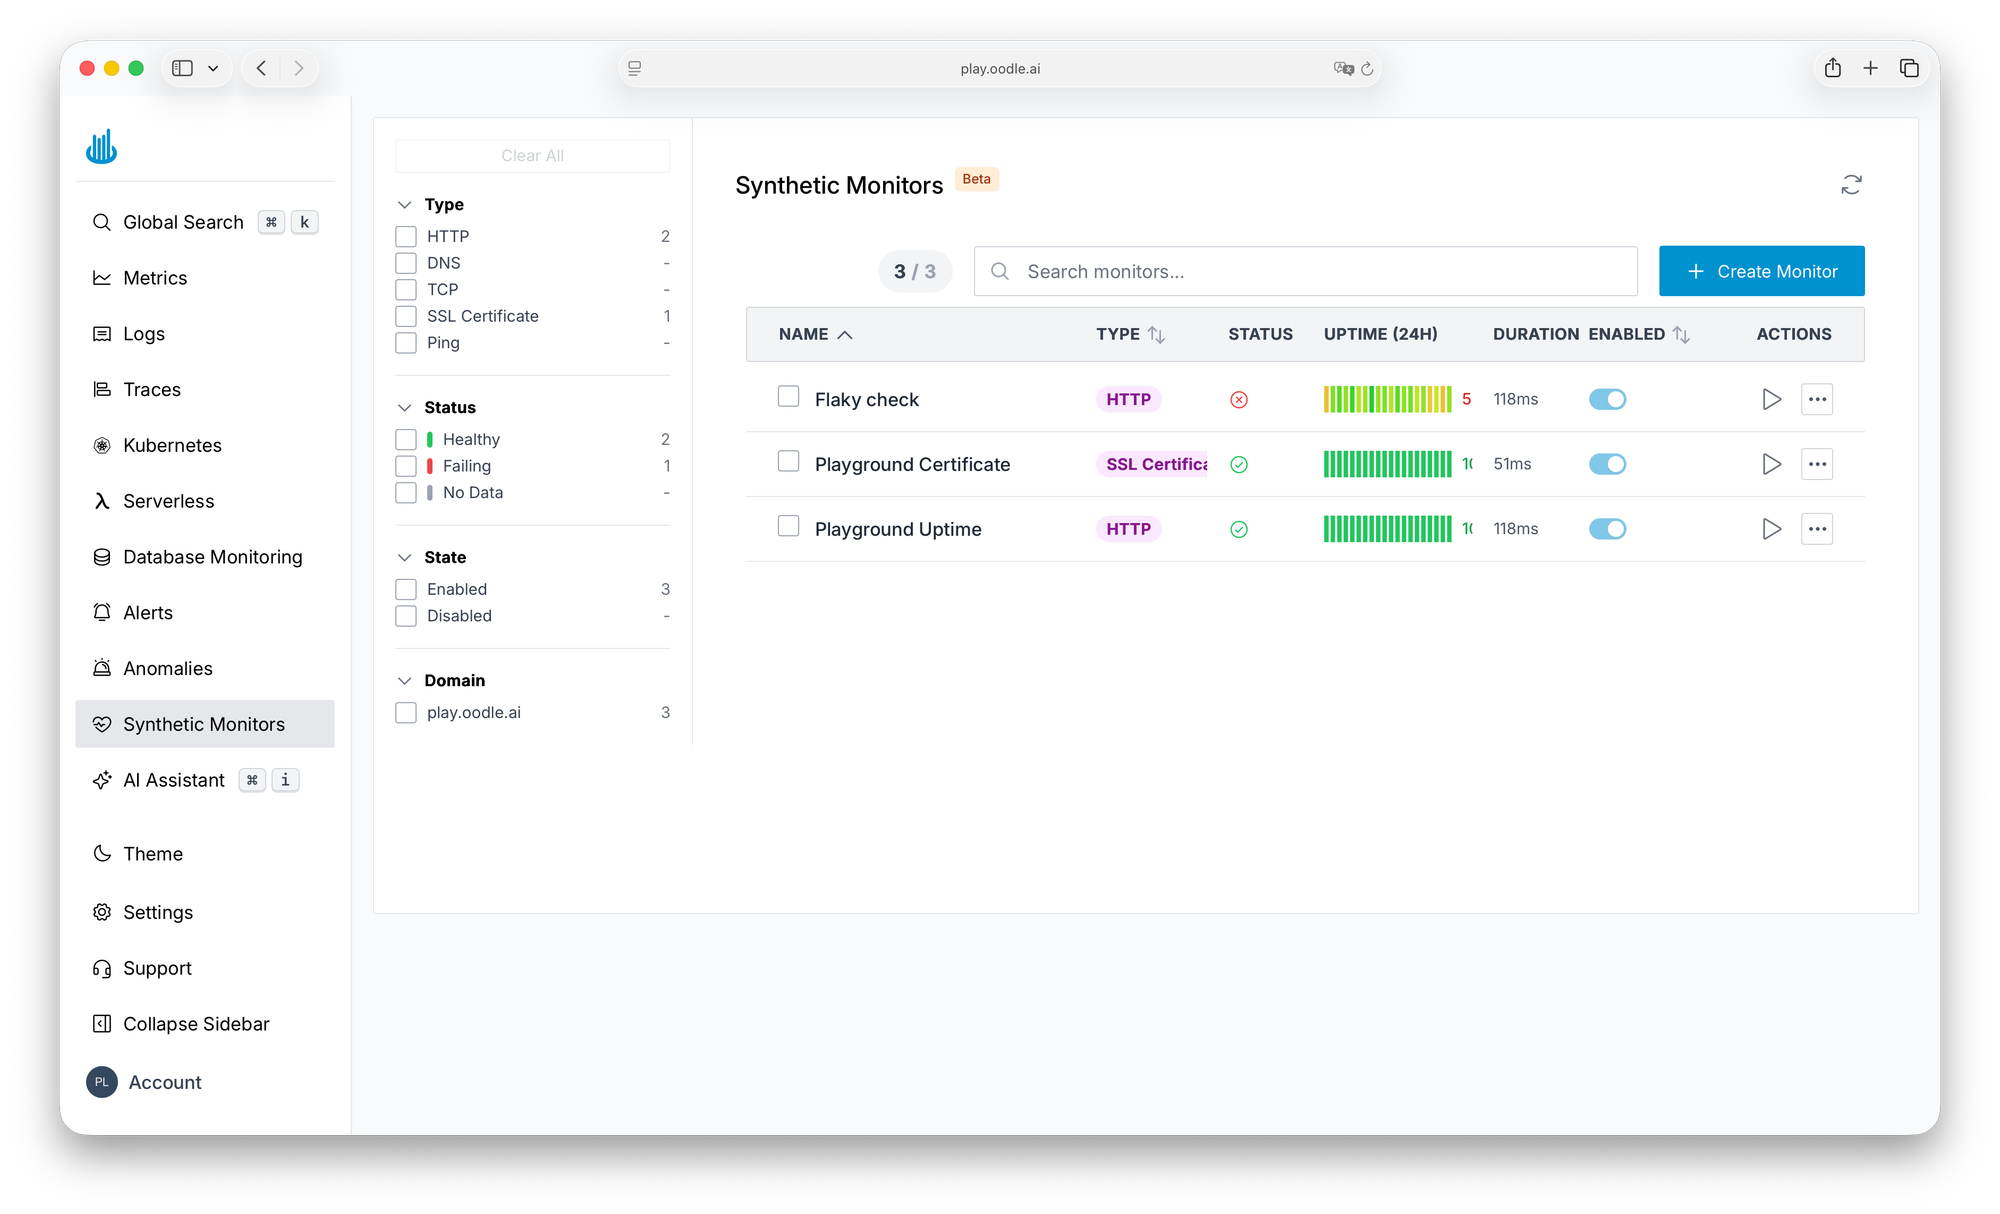2000x1214 pixels.
Task: Run the Flaky check monitor now
Action: (1771, 399)
